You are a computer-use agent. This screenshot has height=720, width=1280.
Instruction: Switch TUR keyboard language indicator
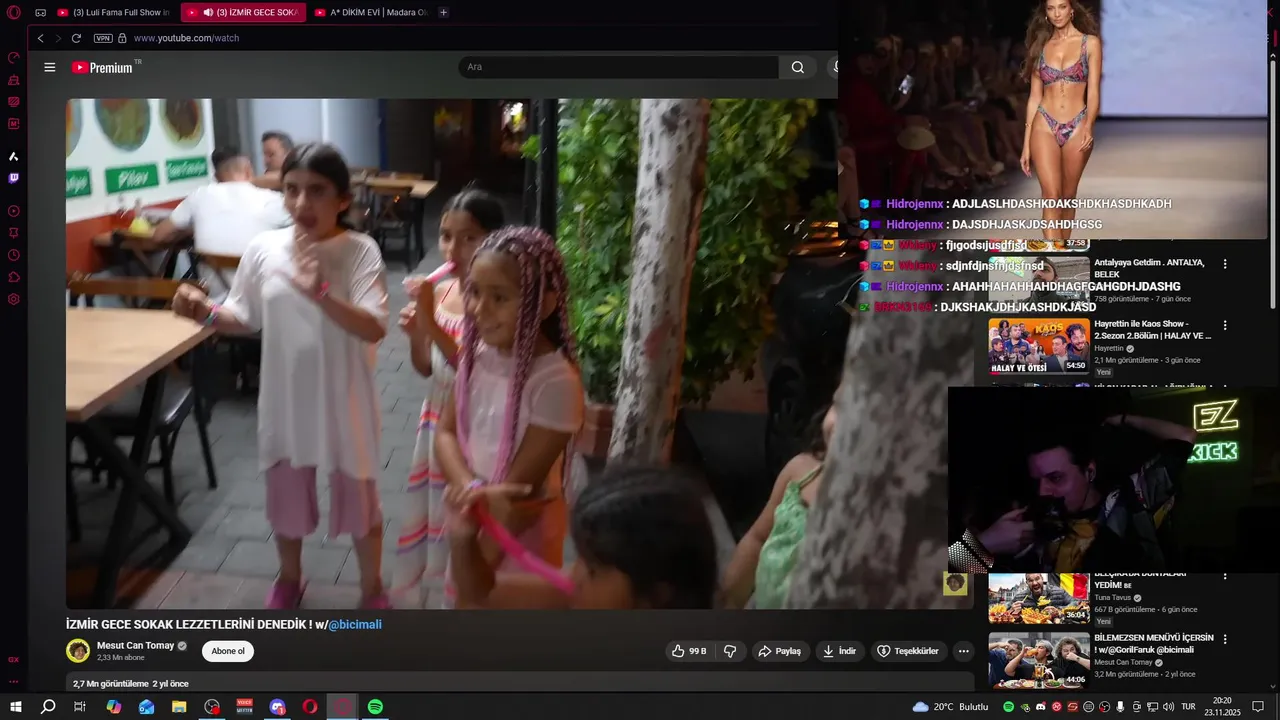click(1188, 707)
